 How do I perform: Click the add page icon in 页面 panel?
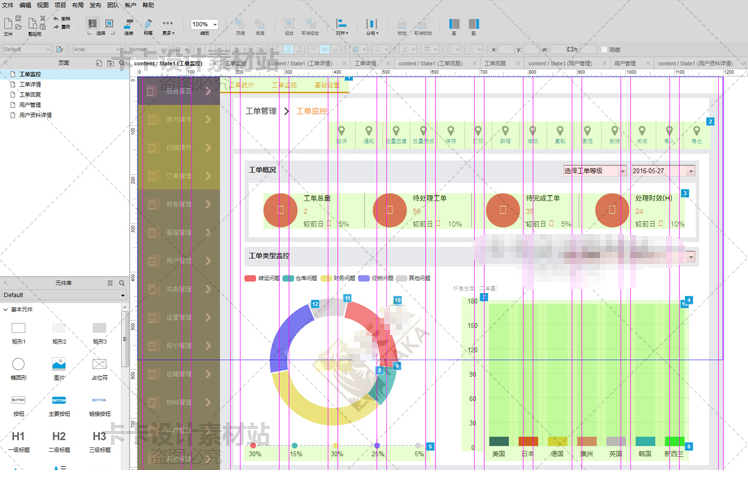[x=99, y=63]
